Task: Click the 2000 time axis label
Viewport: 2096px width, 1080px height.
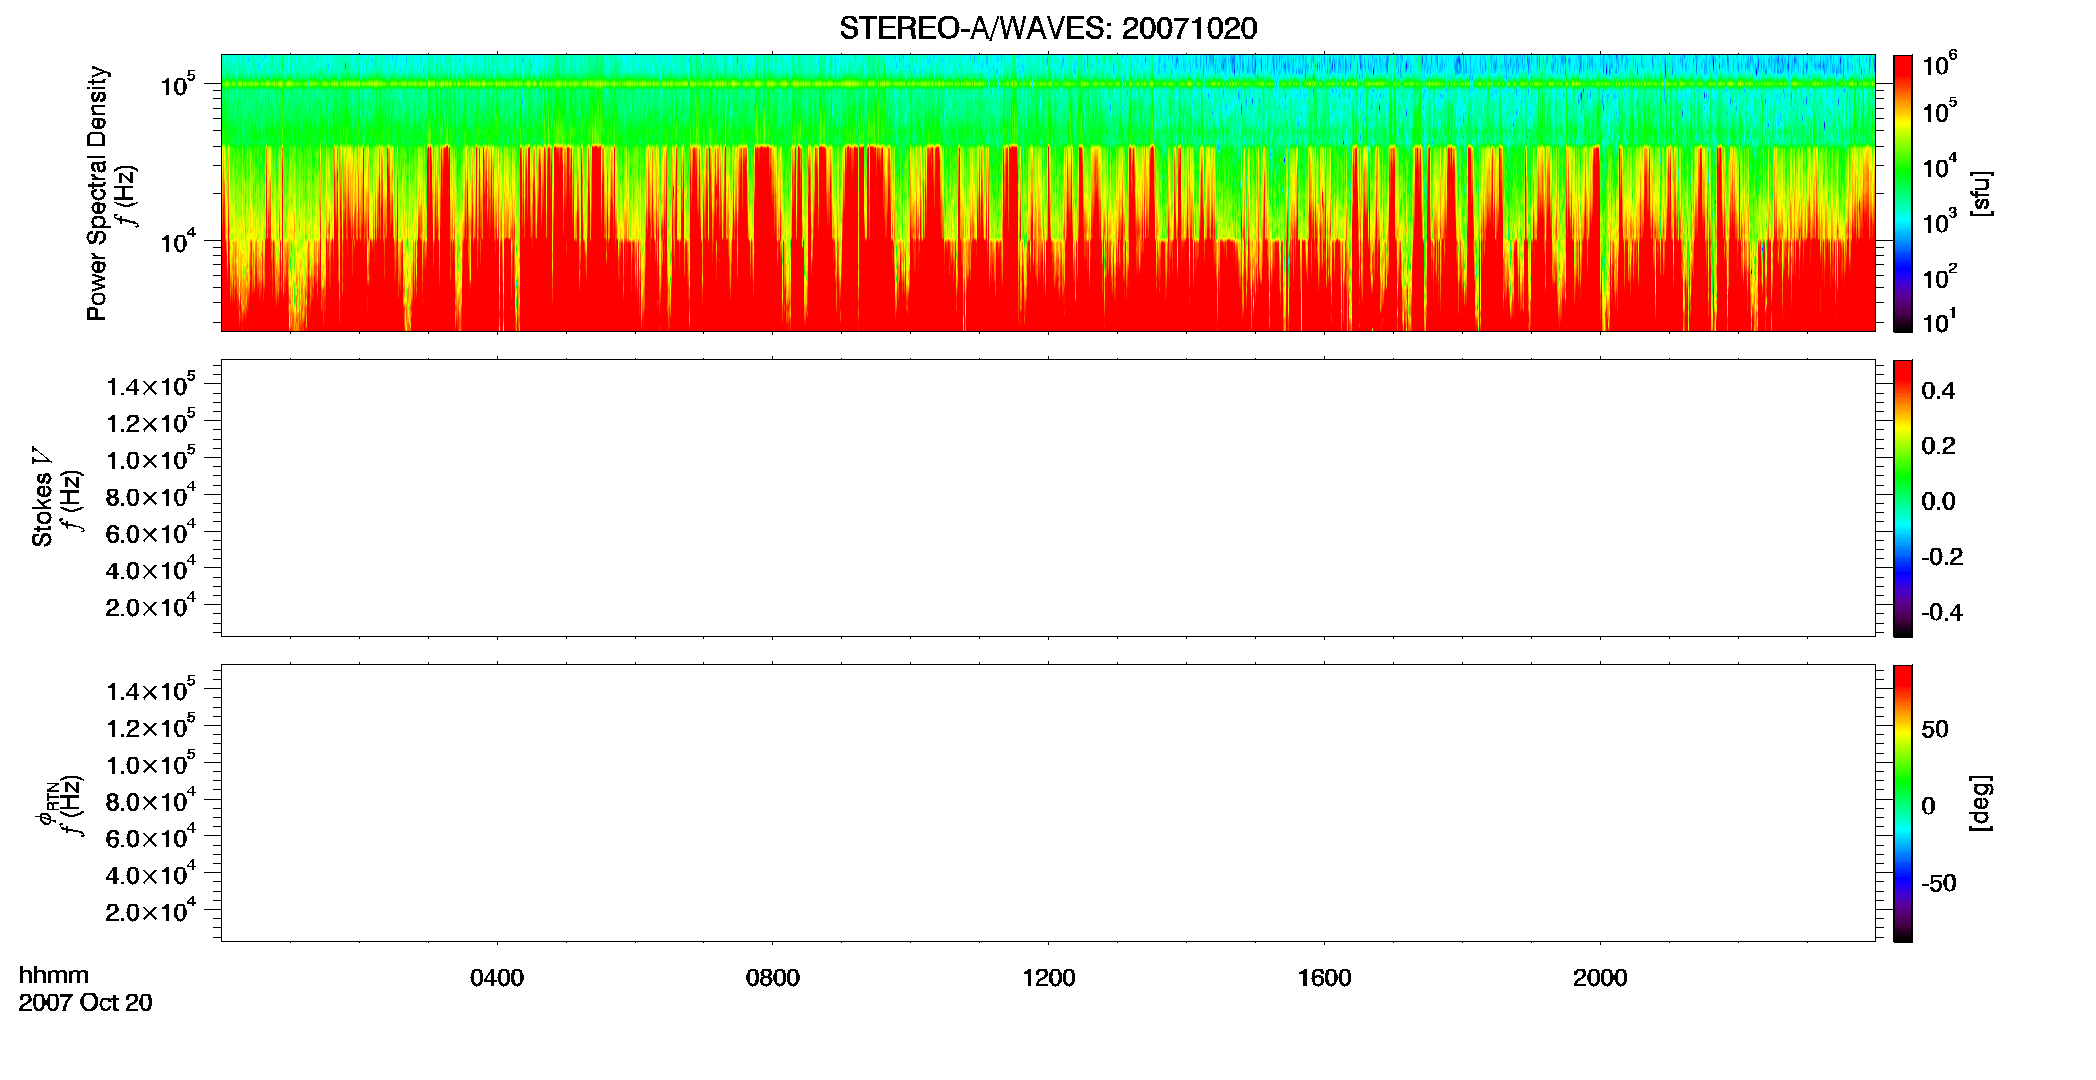Action: click(1600, 978)
